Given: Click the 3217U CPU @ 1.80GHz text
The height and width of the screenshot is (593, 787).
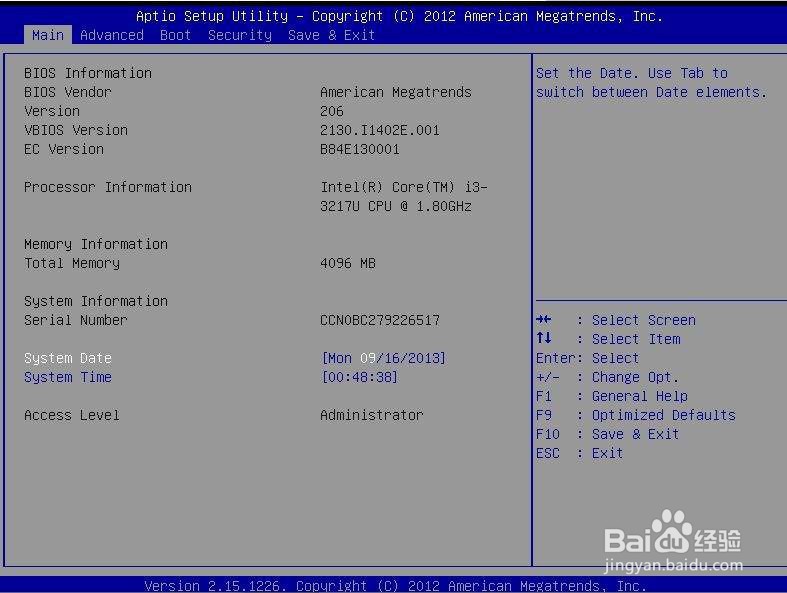Looking at the screenshot, I should pos(396,206).
